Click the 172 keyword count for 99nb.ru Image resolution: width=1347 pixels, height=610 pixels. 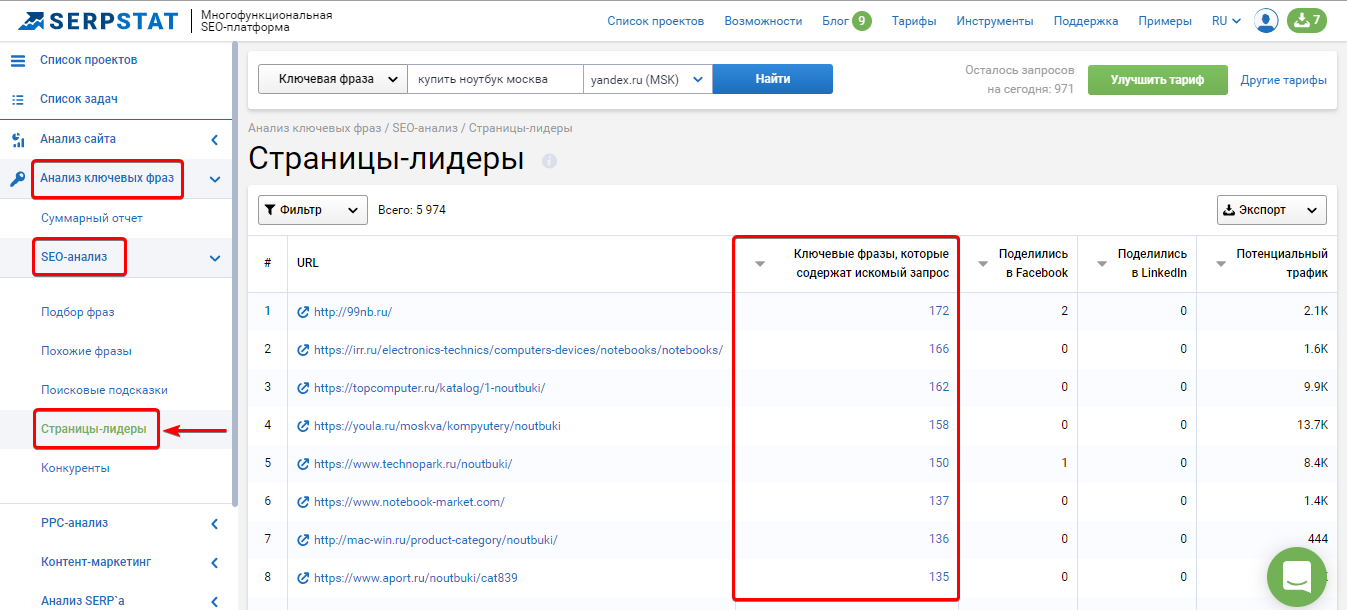click(938, 311)
